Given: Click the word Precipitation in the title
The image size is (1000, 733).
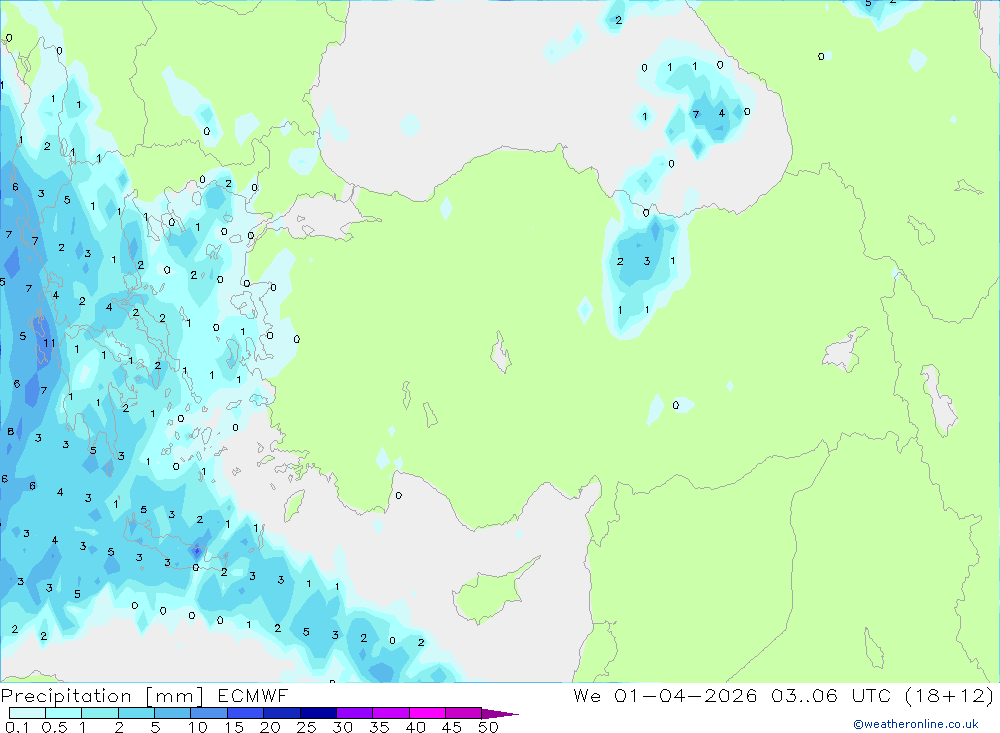Looking at the screenshot, I should [x=66, y=696].
